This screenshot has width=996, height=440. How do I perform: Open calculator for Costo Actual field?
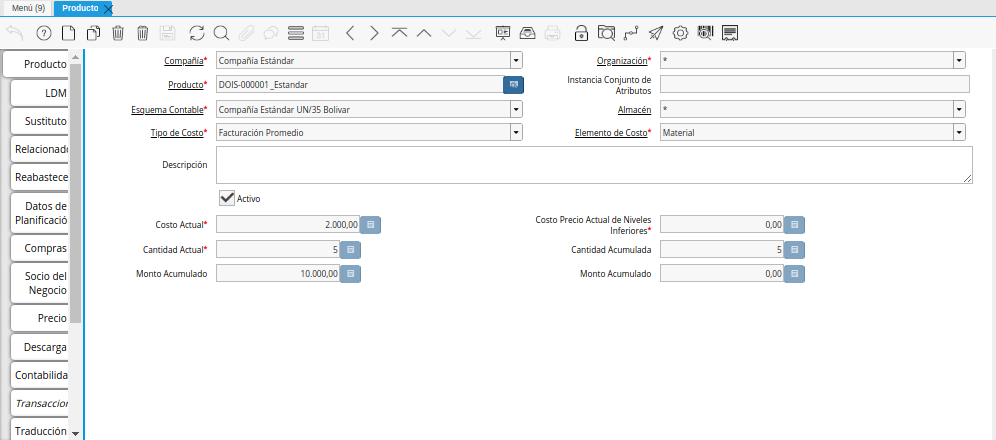pyautogui.click(x=370, y=225)
